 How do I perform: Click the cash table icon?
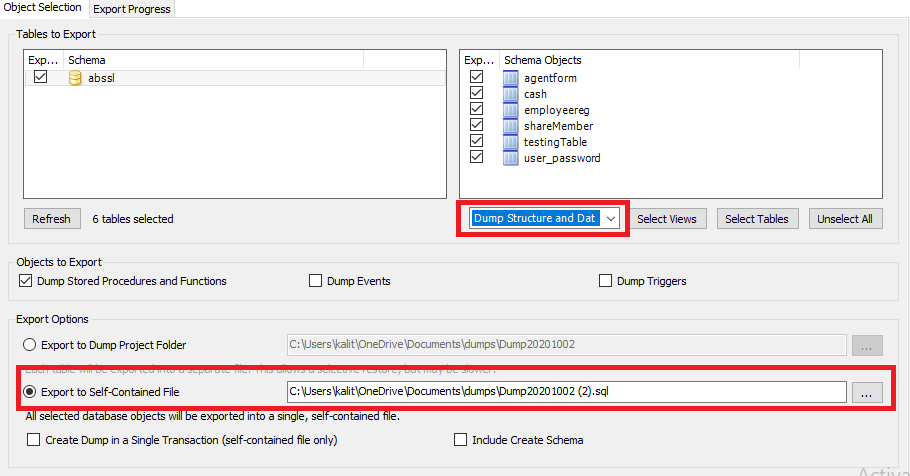pos(510,94)
